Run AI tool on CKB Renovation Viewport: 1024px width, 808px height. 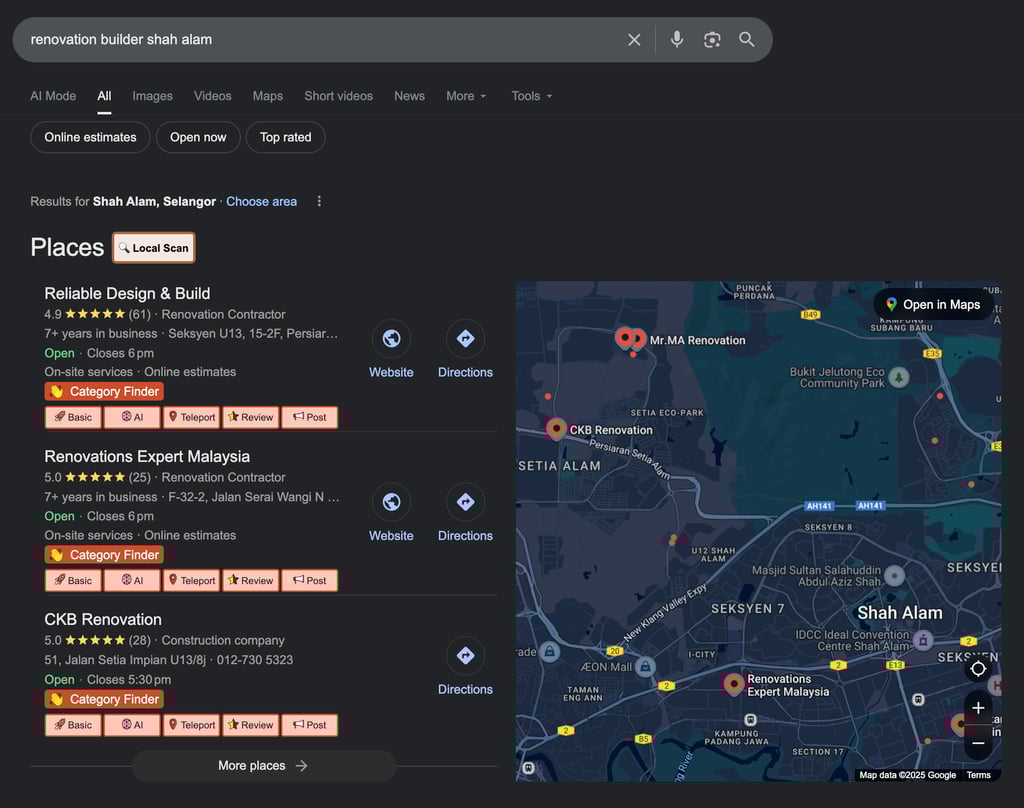coord(132,725)
